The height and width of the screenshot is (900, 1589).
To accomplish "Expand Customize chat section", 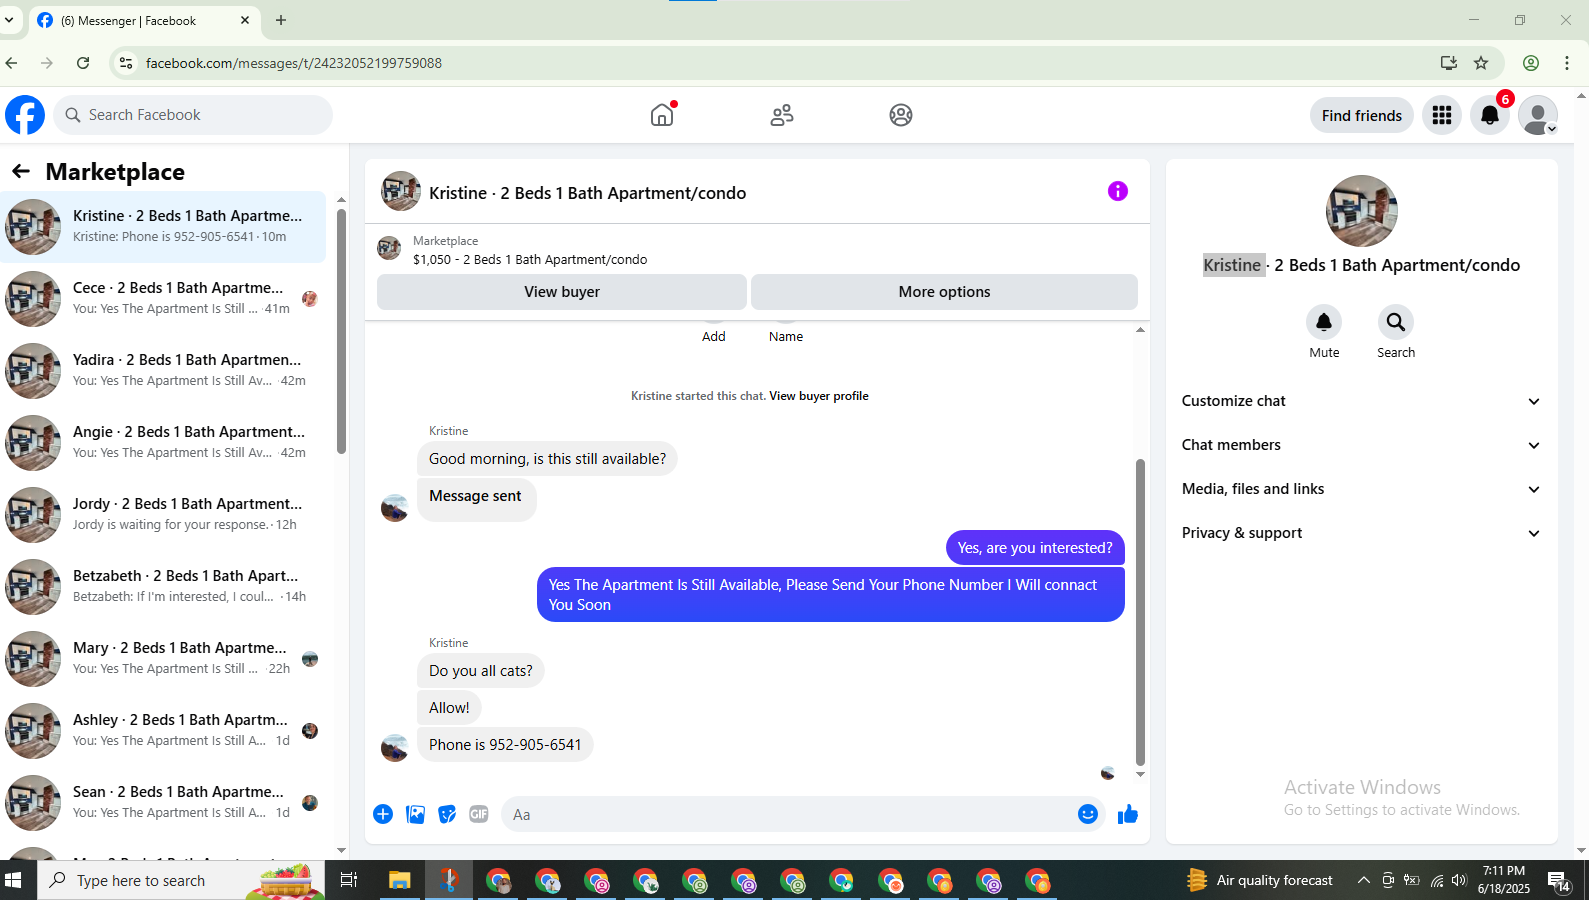I will pyautogui.click(x=1360, y=401).
